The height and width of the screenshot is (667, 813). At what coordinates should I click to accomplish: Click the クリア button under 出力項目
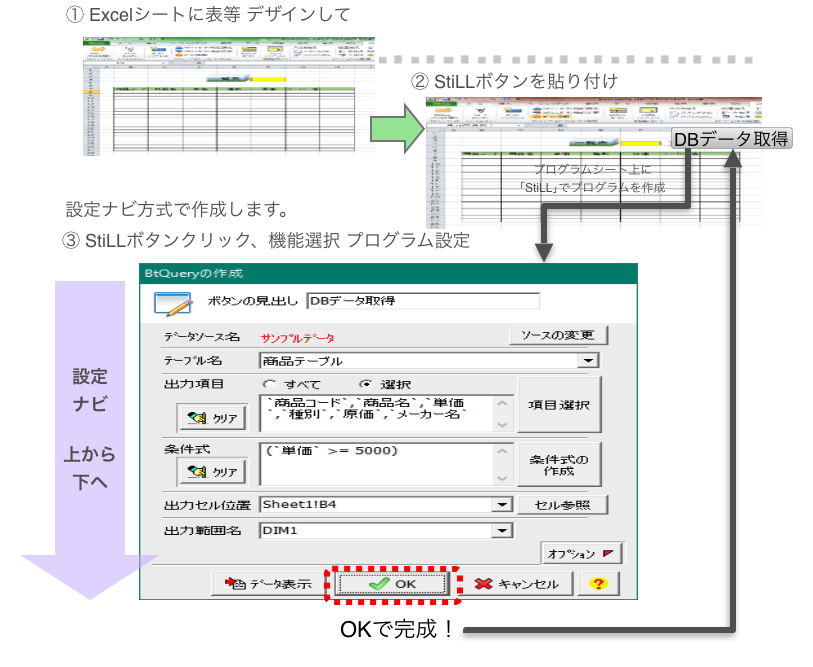point(213,418)
